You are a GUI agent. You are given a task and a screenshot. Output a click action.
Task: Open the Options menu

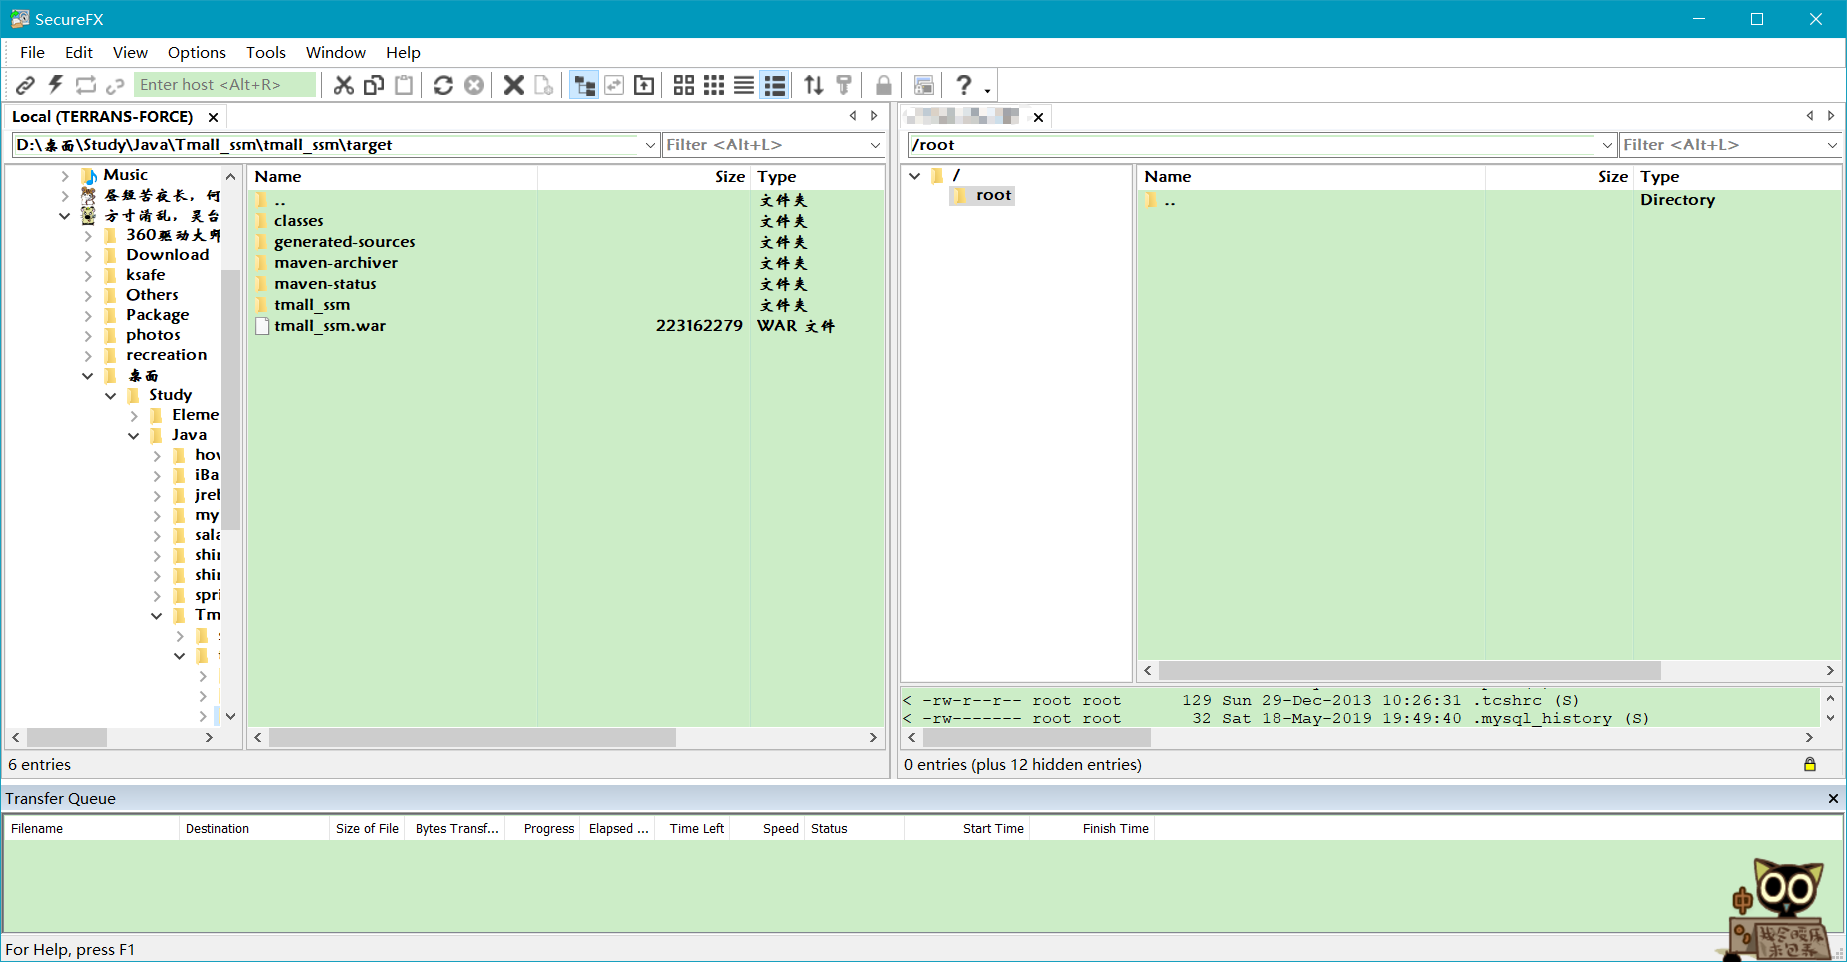coord(197,52)
